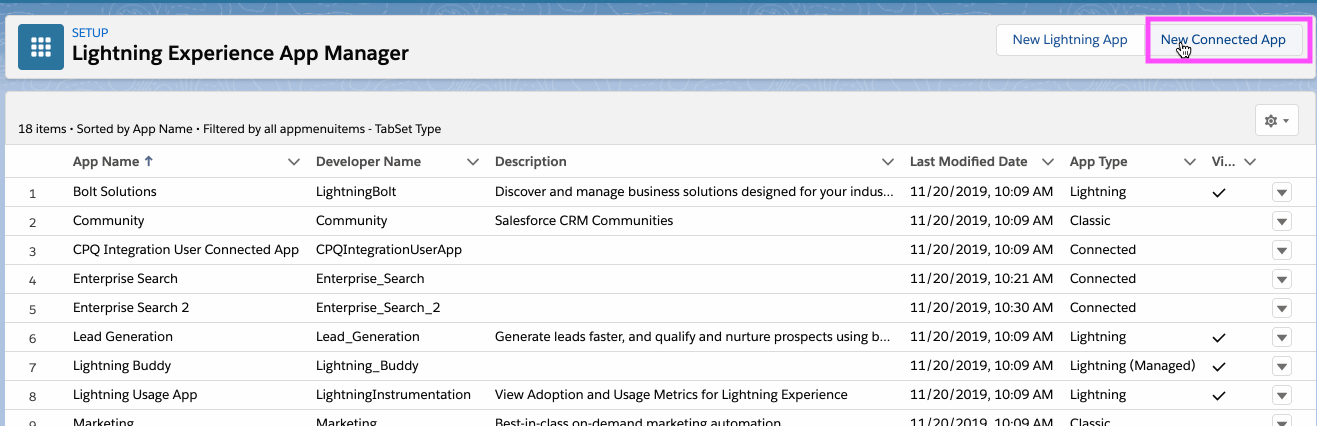Open row actions for Bolt Solutions
The width and height of the screenshot is (1317, 426).
[1281, 192]
